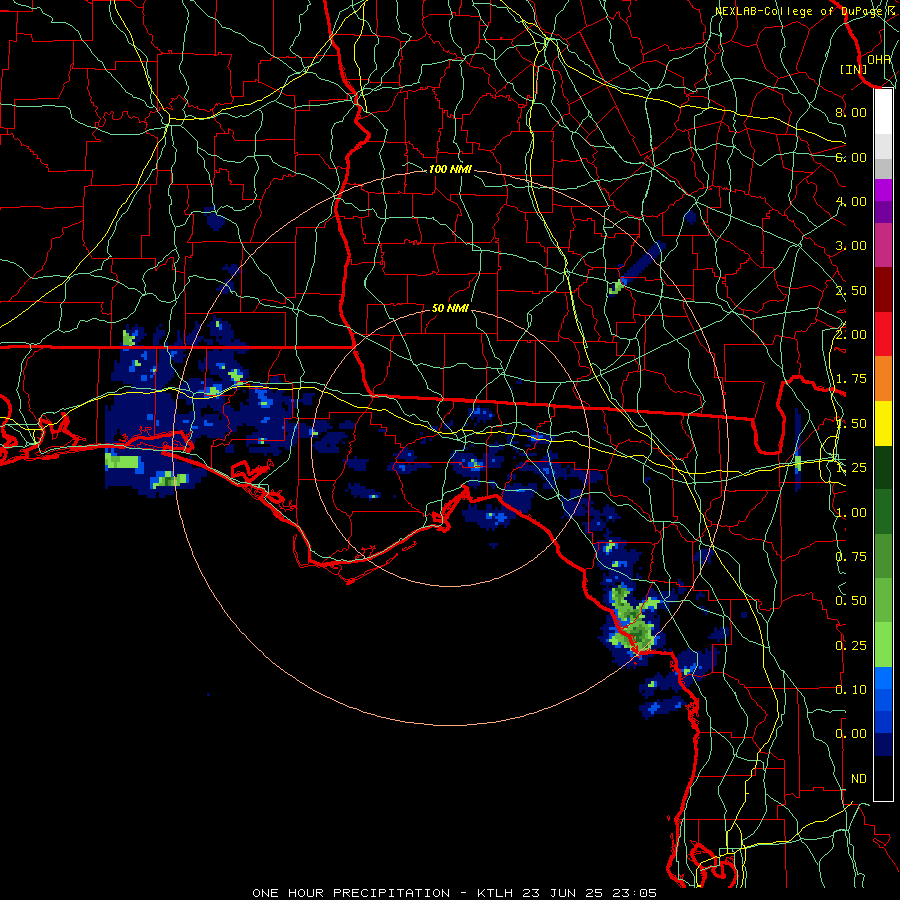Screen dimensions: 900x900
Task: Pick the bright red band beside 2.00
Action: coord(883,334)
